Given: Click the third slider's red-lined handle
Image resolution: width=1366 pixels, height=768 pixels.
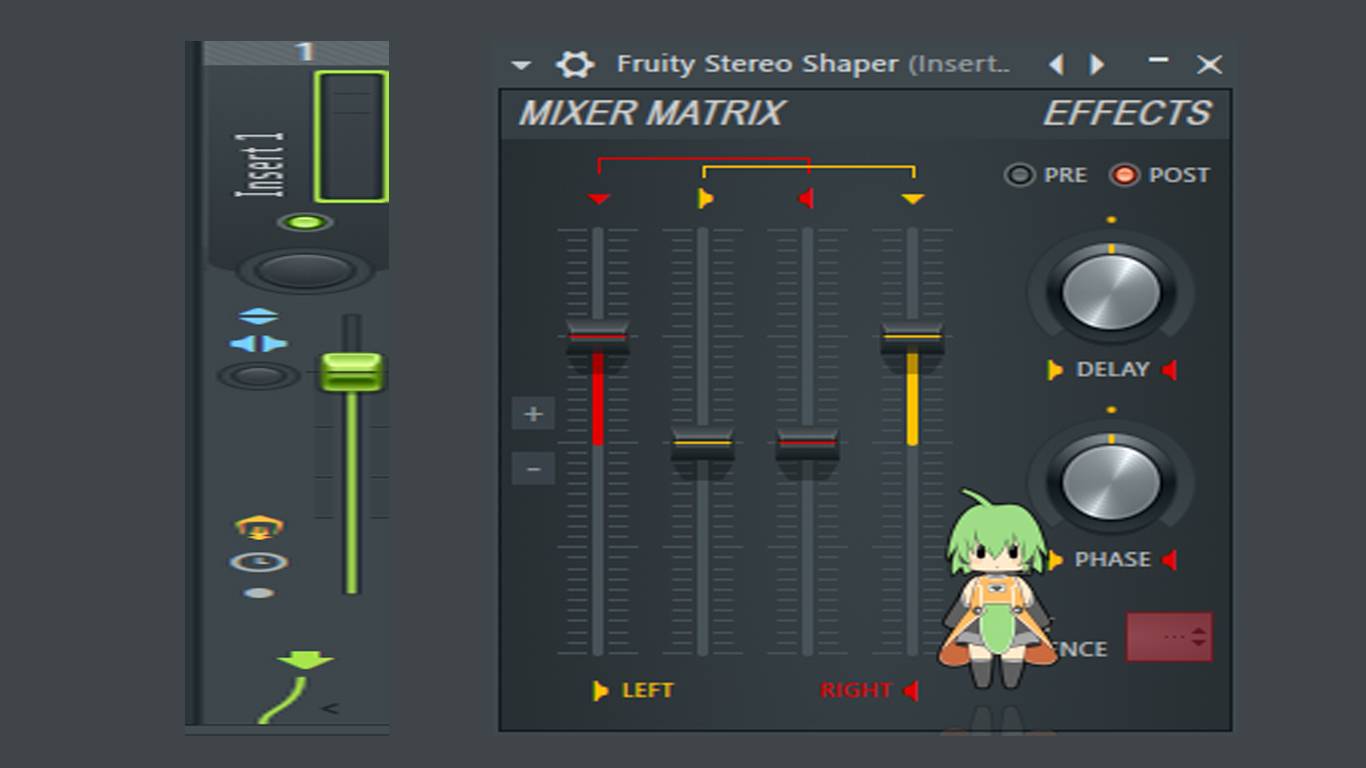Looking at the screenshot, I should click(807, 443).
